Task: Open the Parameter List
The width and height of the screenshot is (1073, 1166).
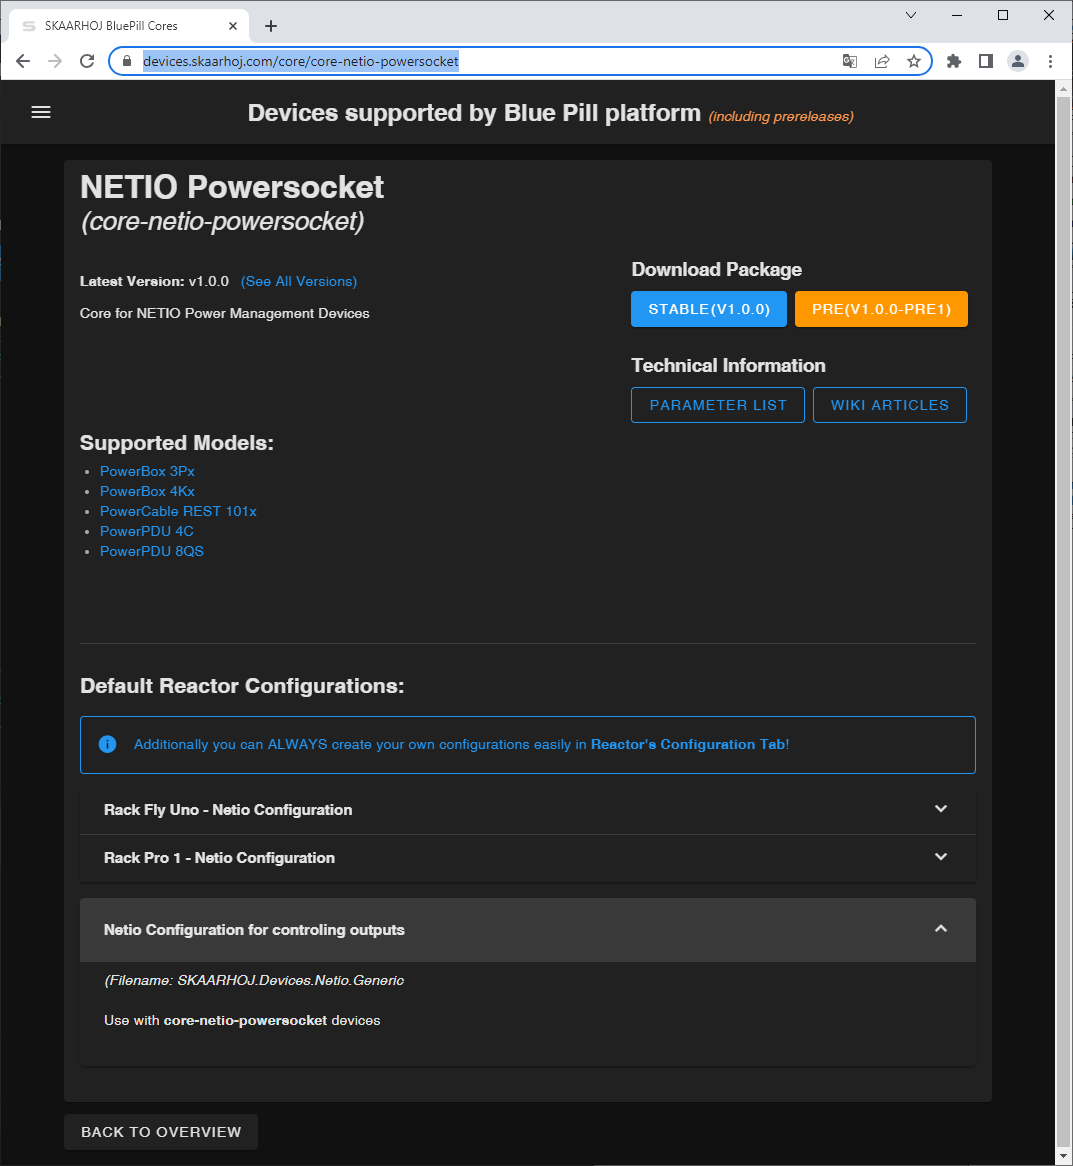Action: point(718,405)
